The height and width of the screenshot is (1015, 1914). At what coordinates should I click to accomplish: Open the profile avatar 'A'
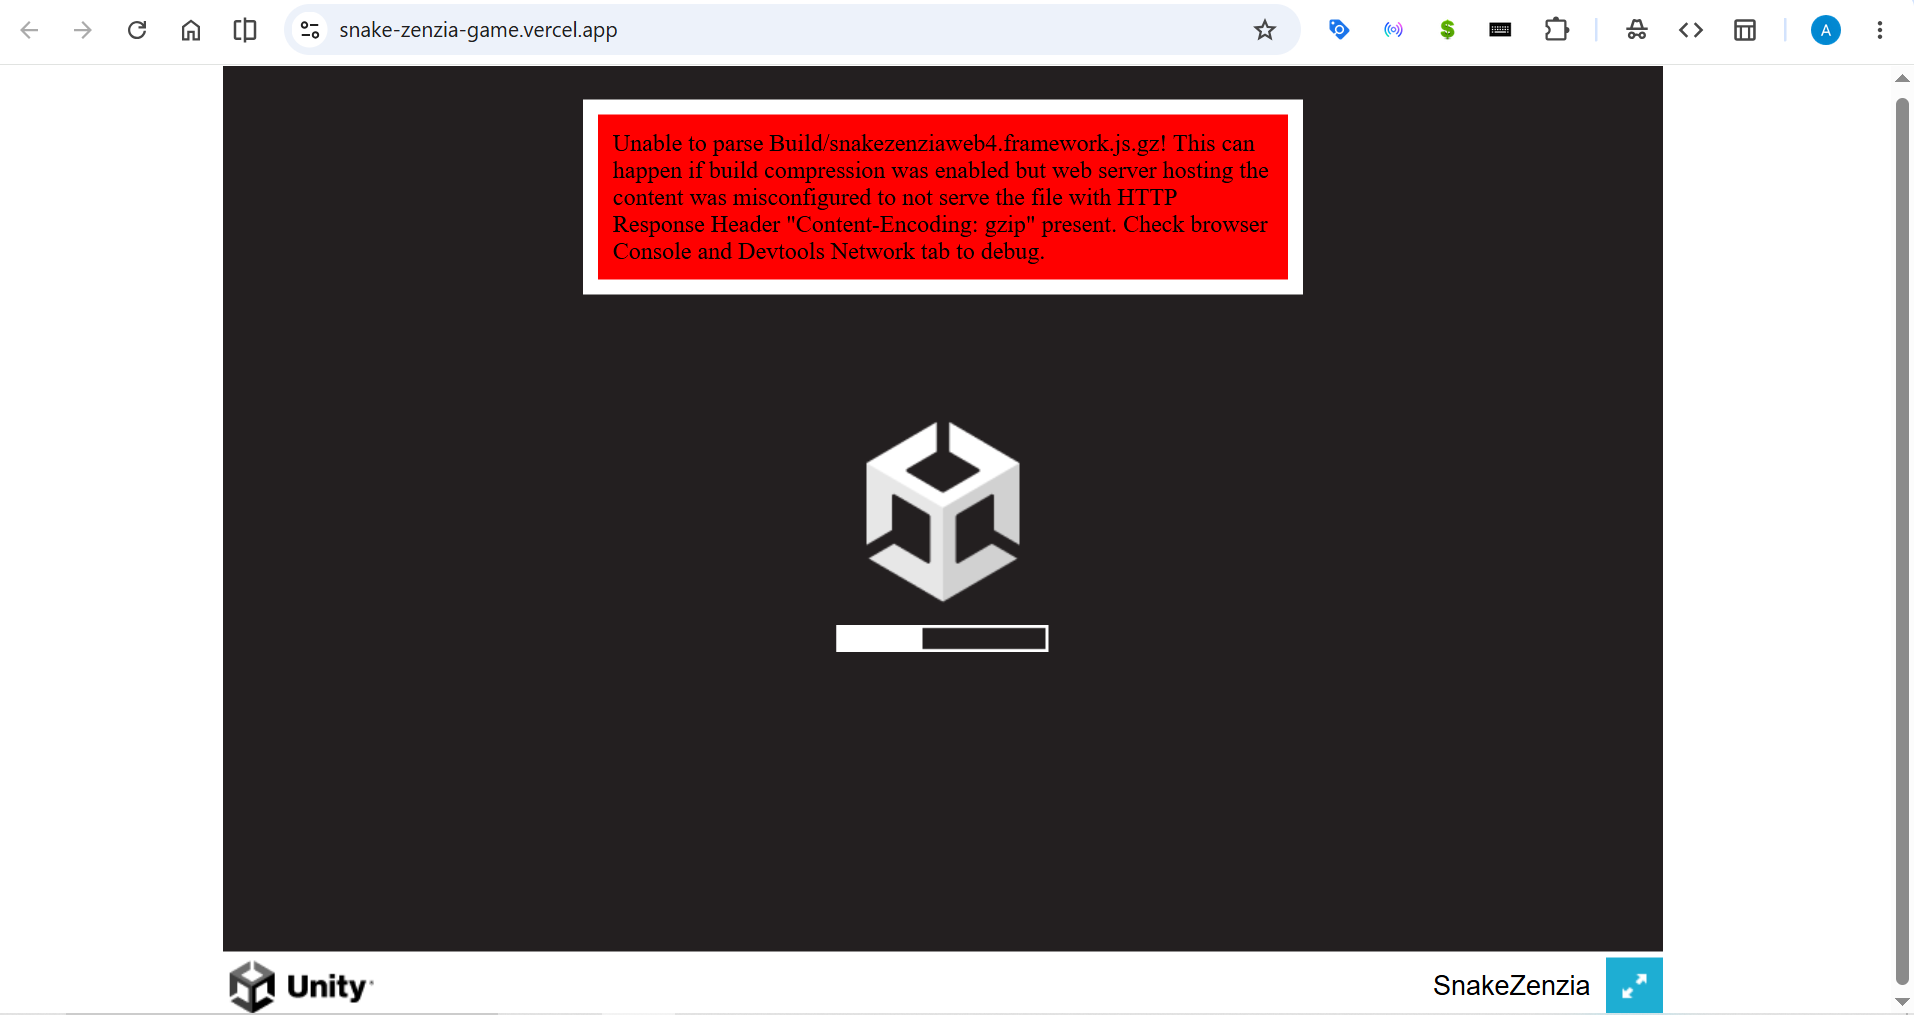1826,30
